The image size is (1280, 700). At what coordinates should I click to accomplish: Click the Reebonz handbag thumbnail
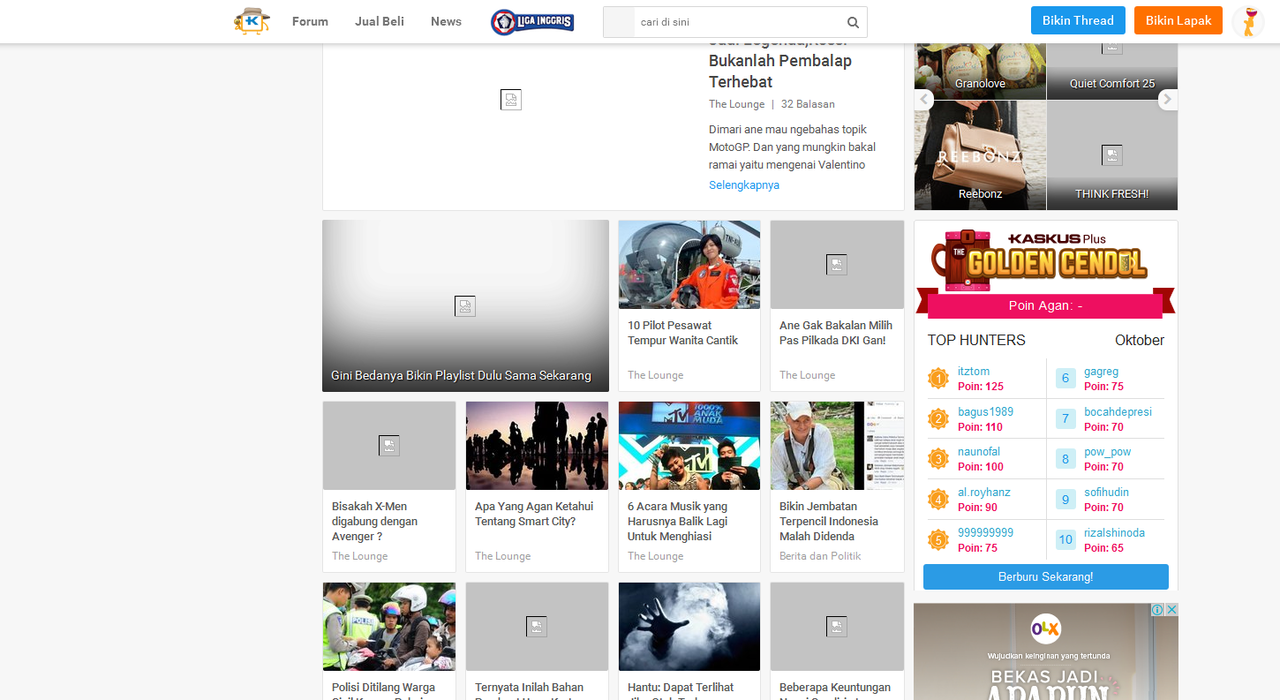tap(980, 155)
